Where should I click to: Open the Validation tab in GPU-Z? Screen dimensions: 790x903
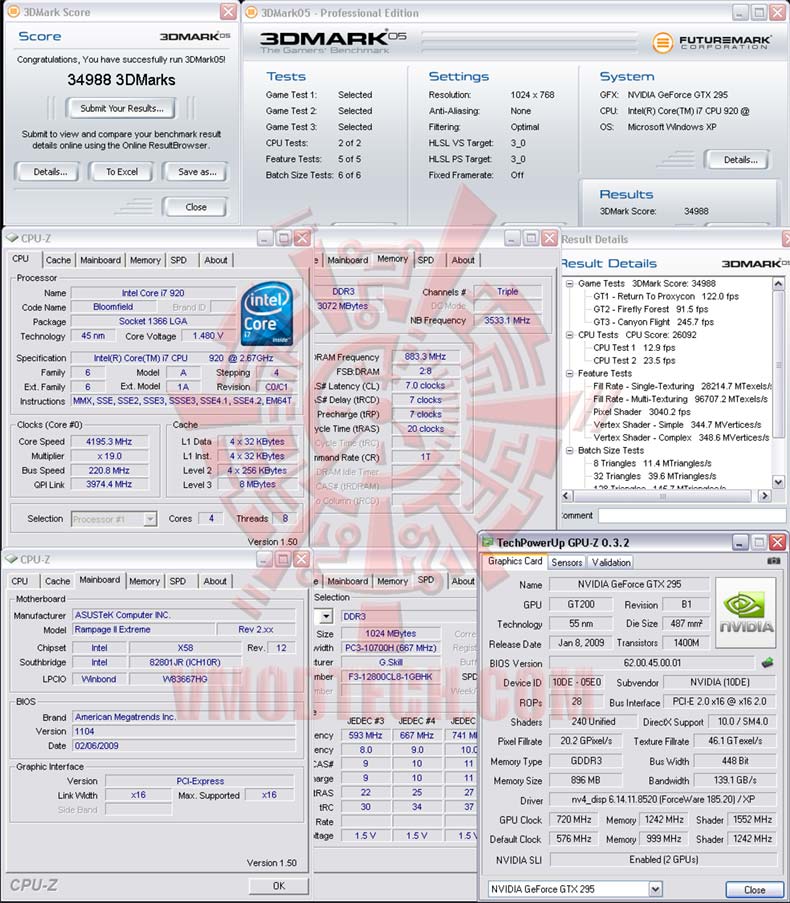point(611,562)
